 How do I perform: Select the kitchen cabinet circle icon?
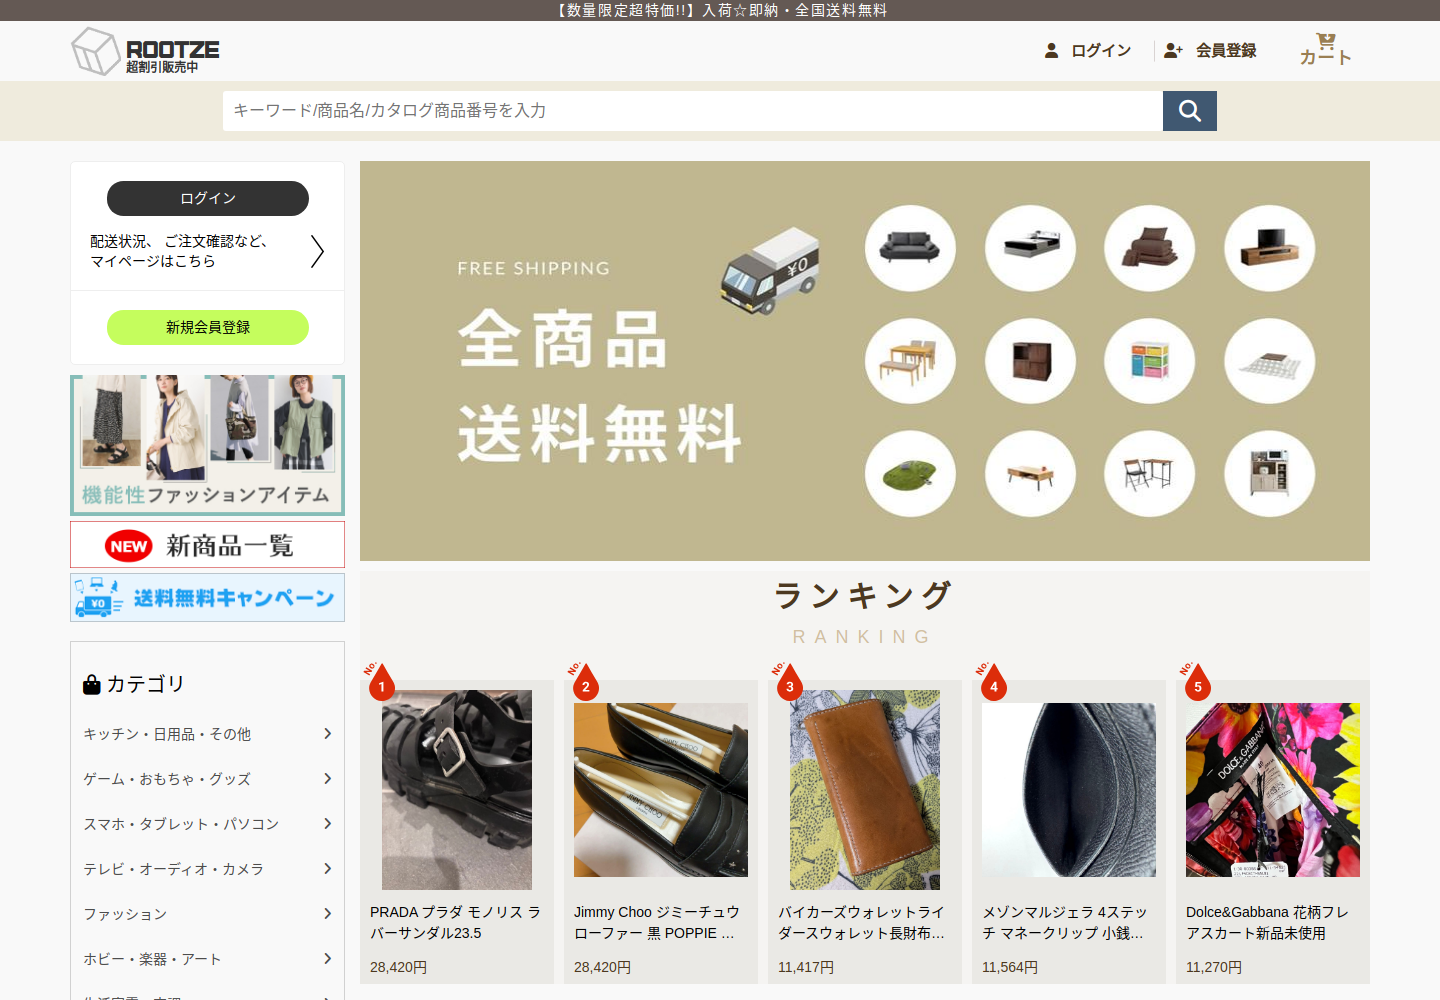[x=1270, y=474]
